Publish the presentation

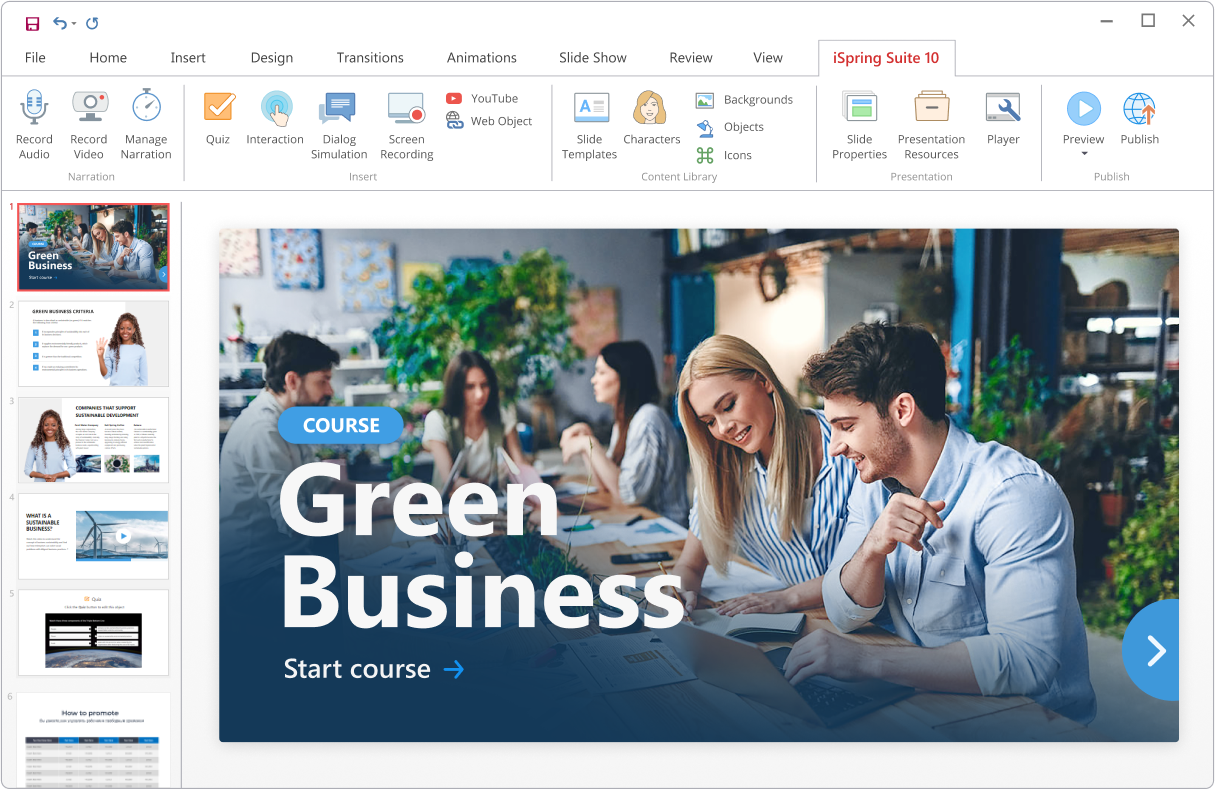coord(1139,123)
